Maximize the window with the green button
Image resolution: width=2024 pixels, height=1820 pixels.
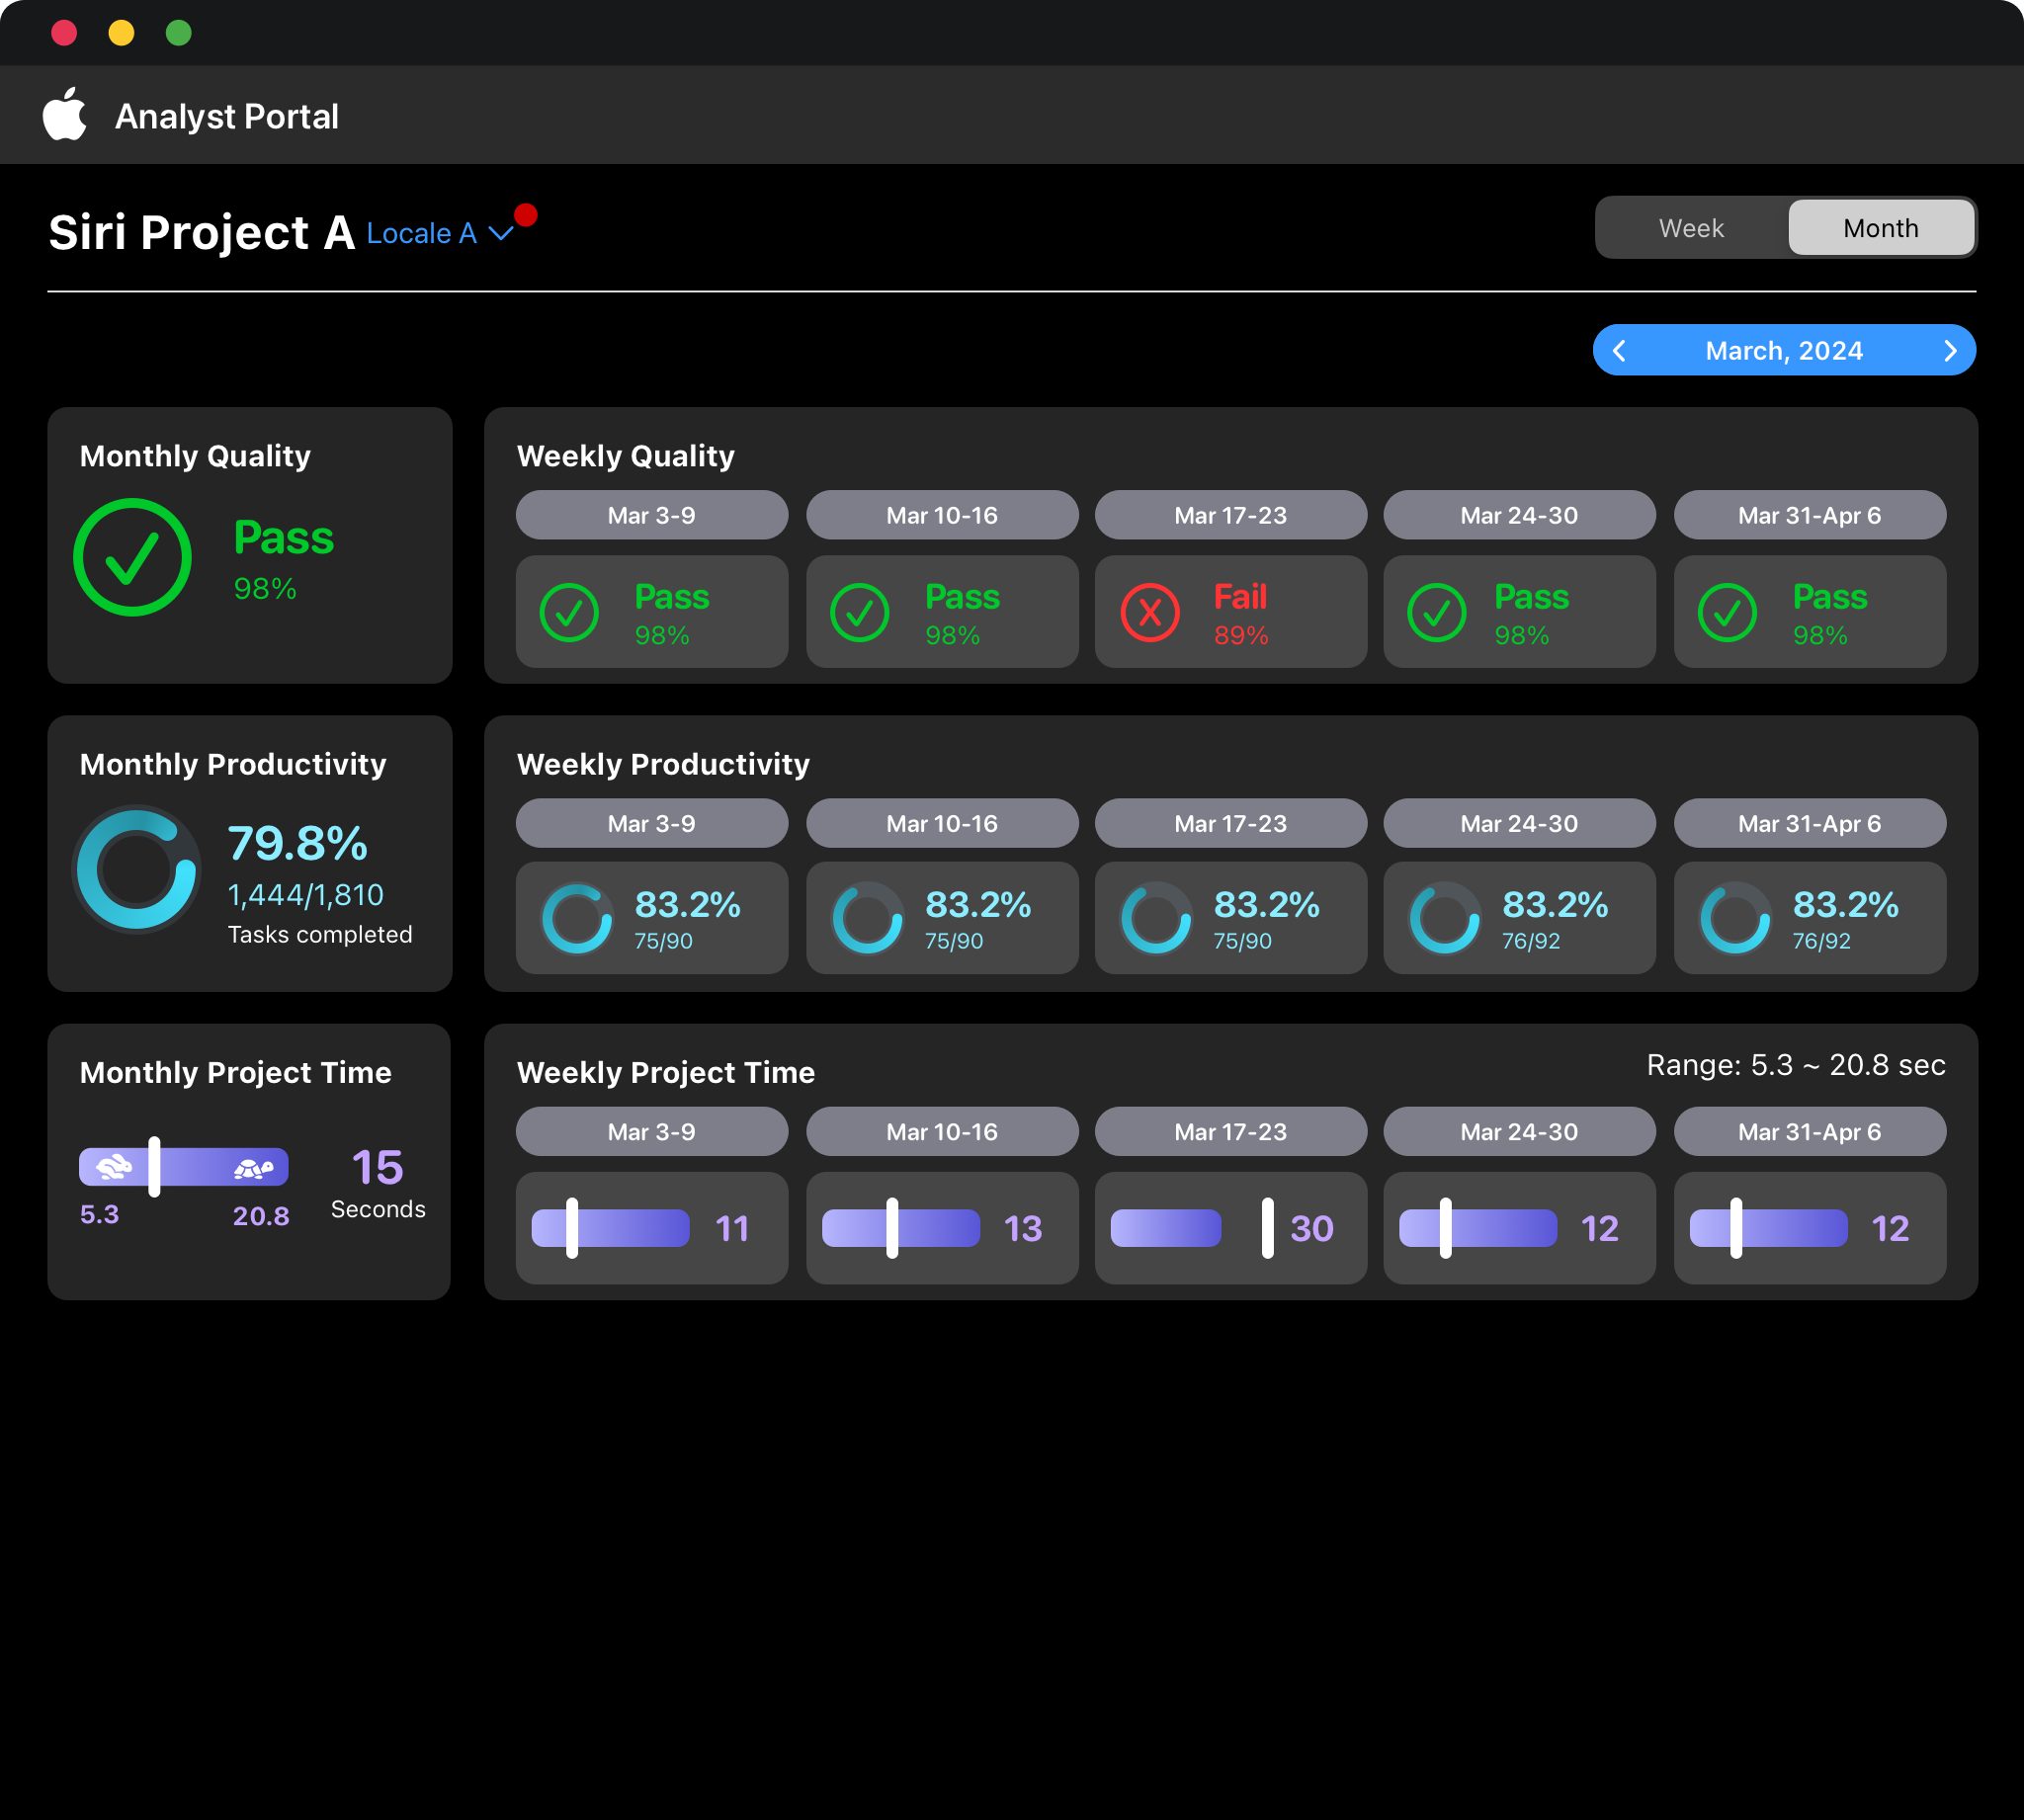click(x=178, y=33)
